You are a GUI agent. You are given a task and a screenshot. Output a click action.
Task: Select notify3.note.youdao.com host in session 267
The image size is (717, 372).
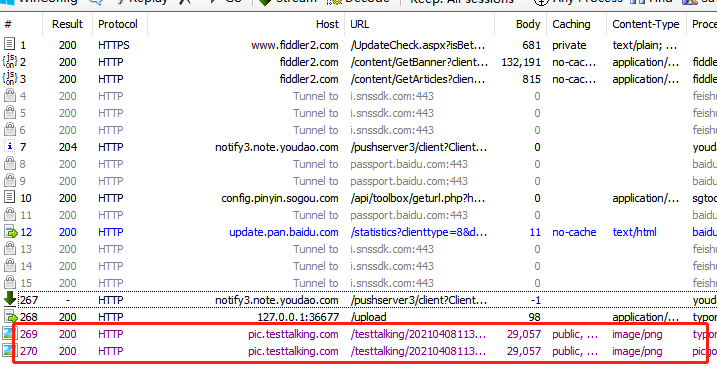tap(277, 300)
